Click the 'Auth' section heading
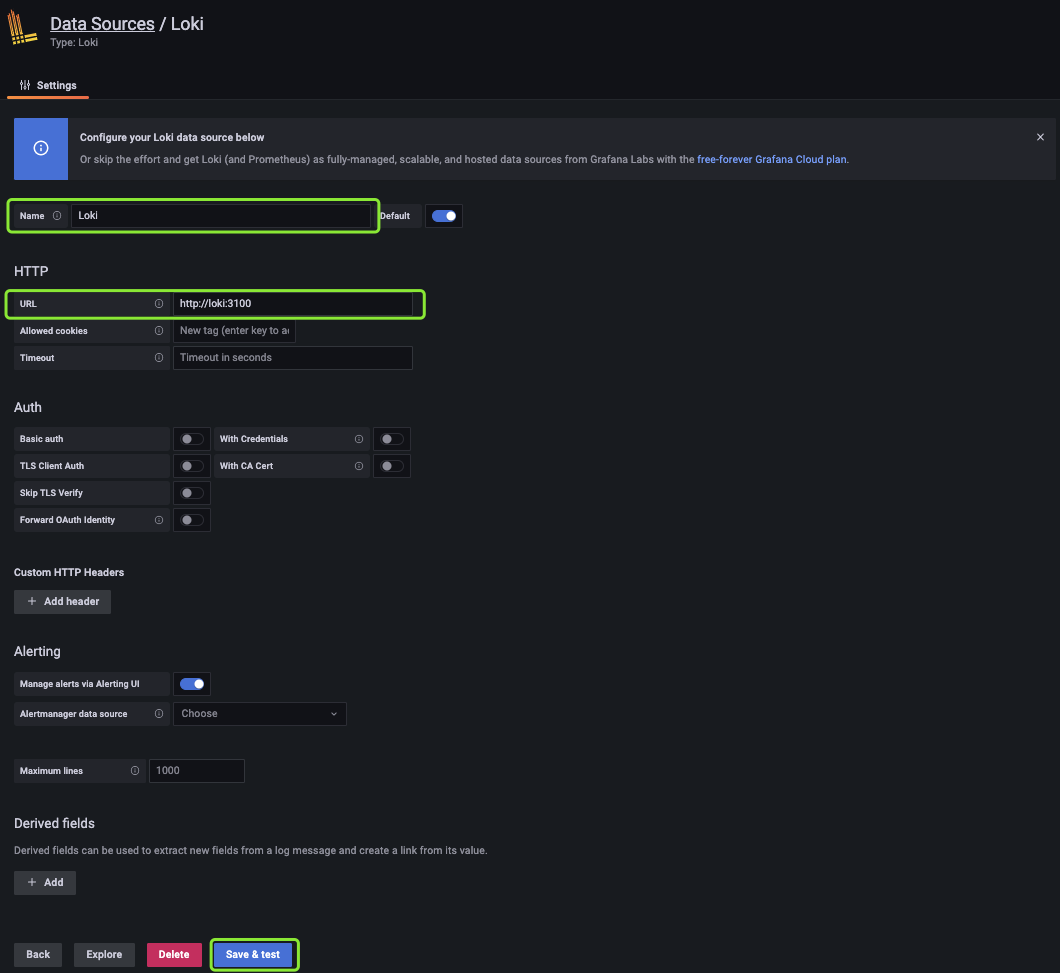1060x973 pixels. click(28, 407)
